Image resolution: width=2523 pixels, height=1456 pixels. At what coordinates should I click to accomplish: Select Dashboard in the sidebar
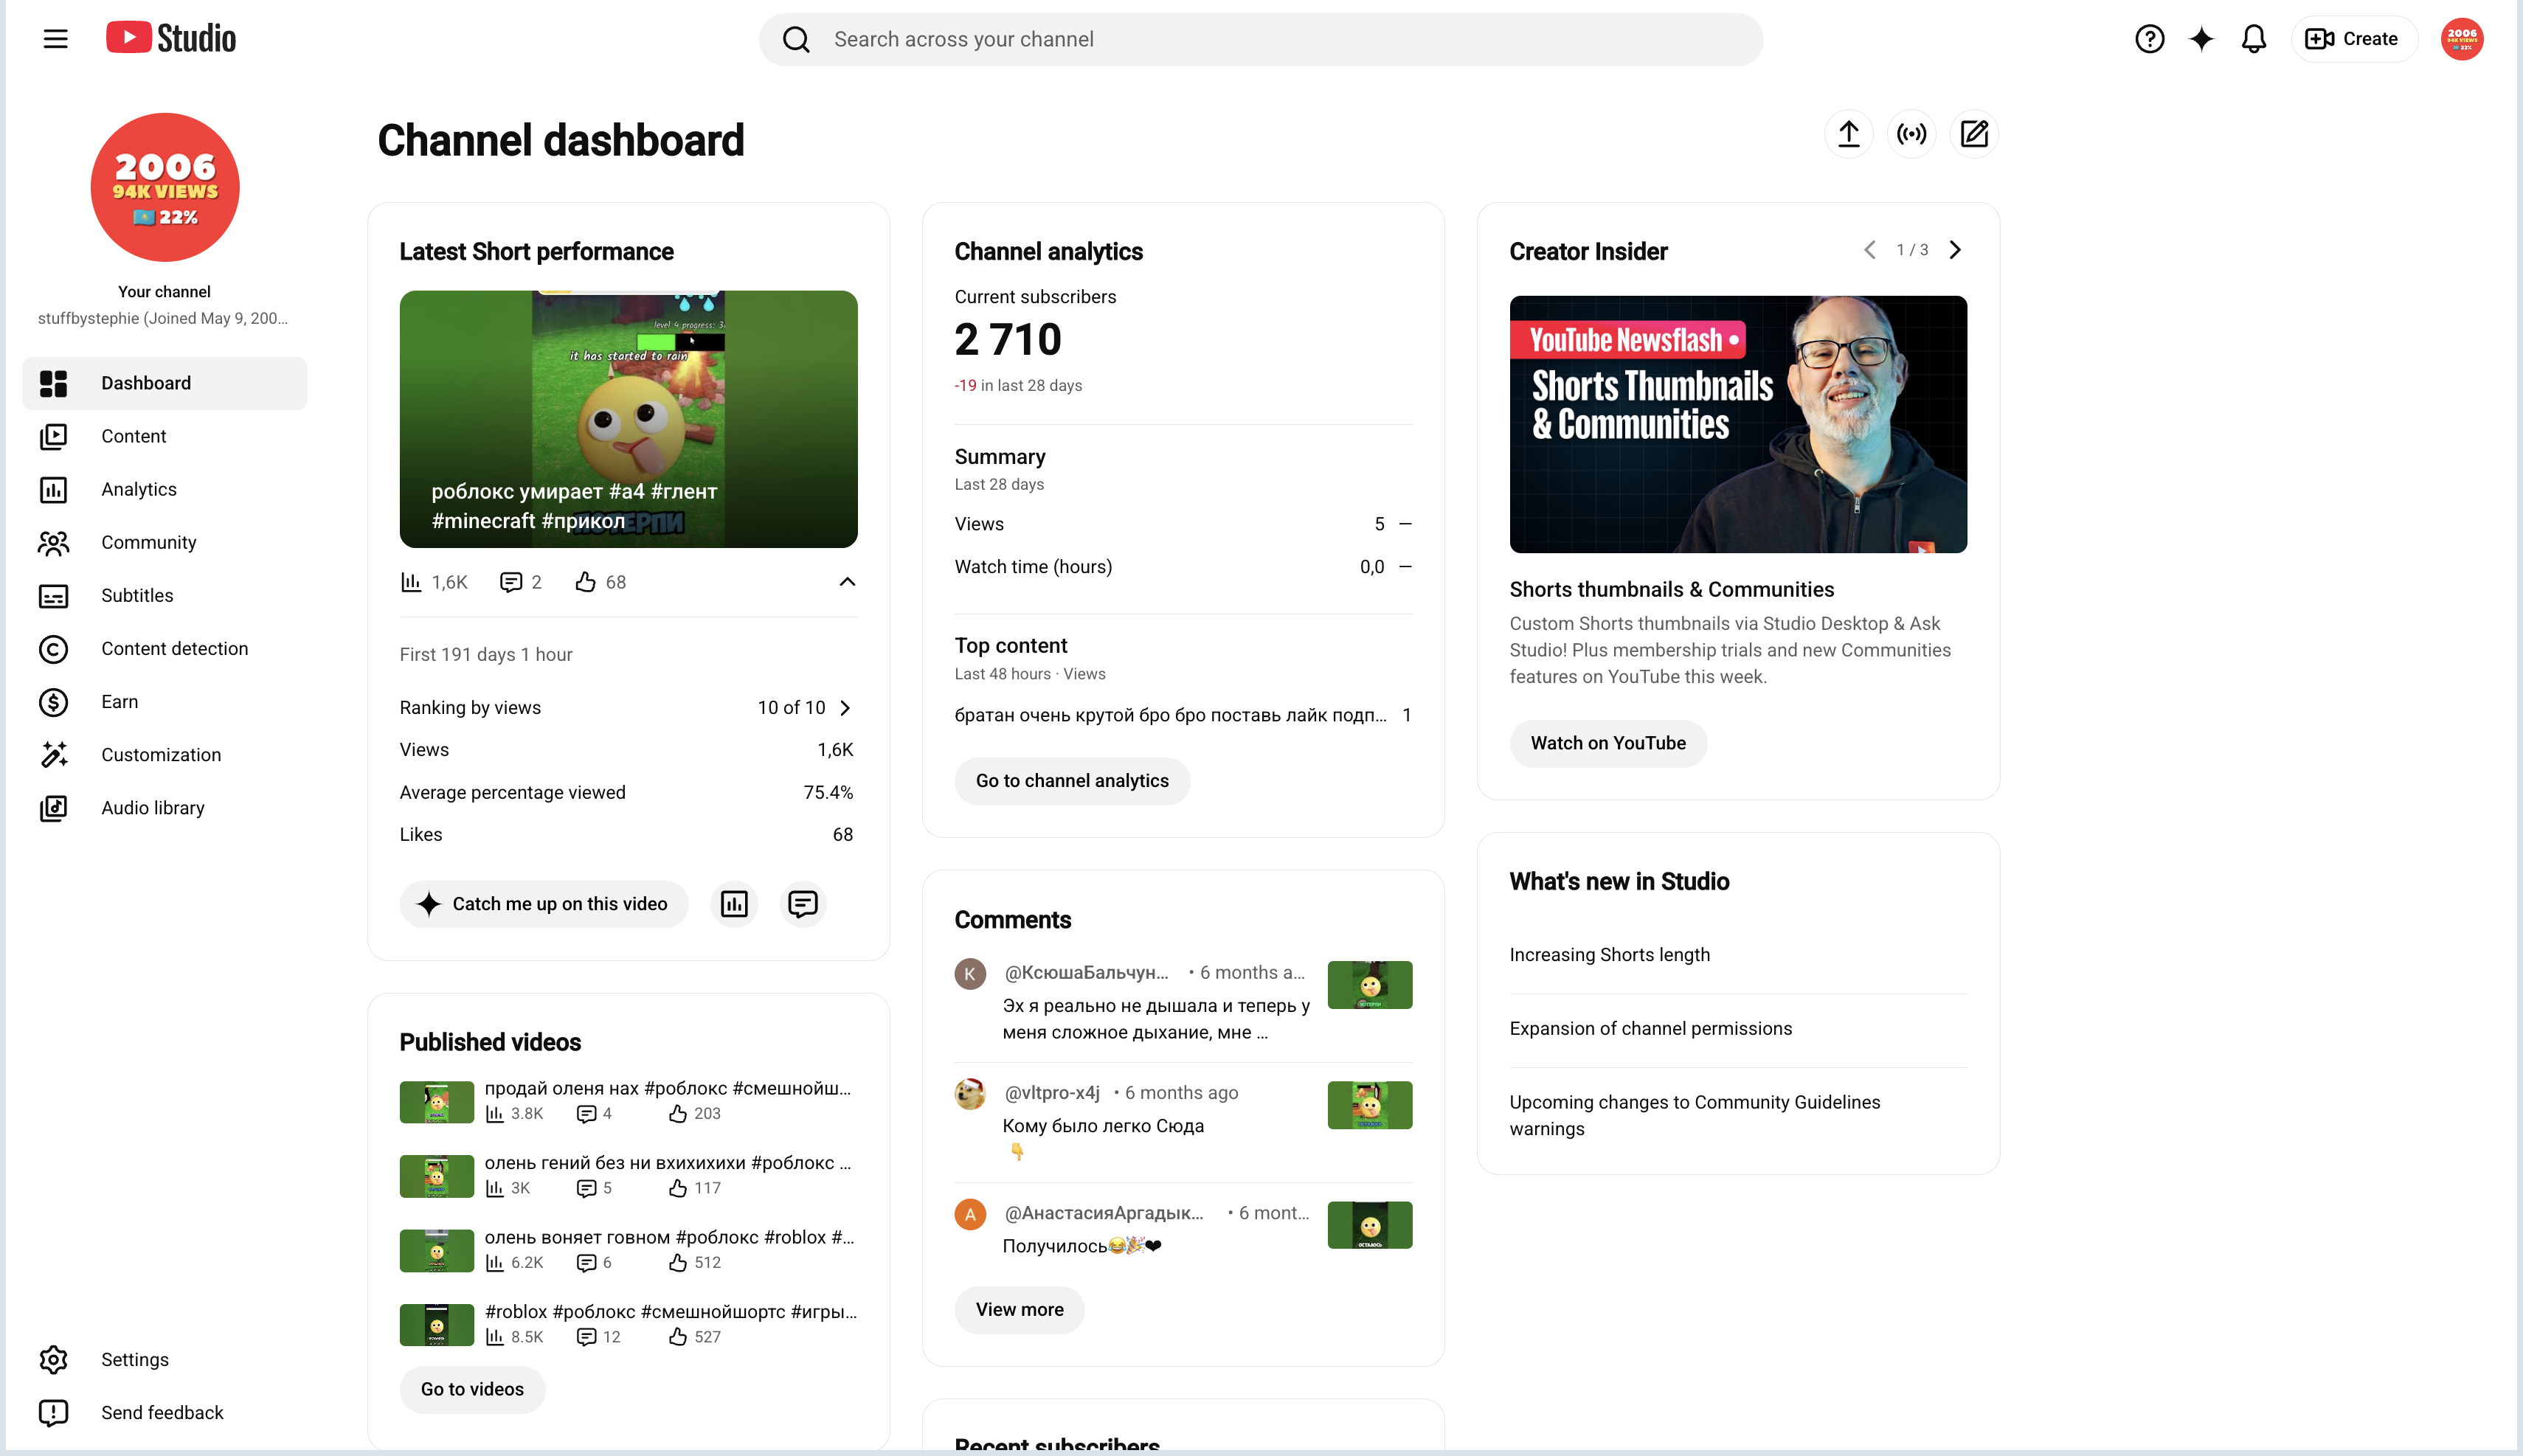[164, 383]
